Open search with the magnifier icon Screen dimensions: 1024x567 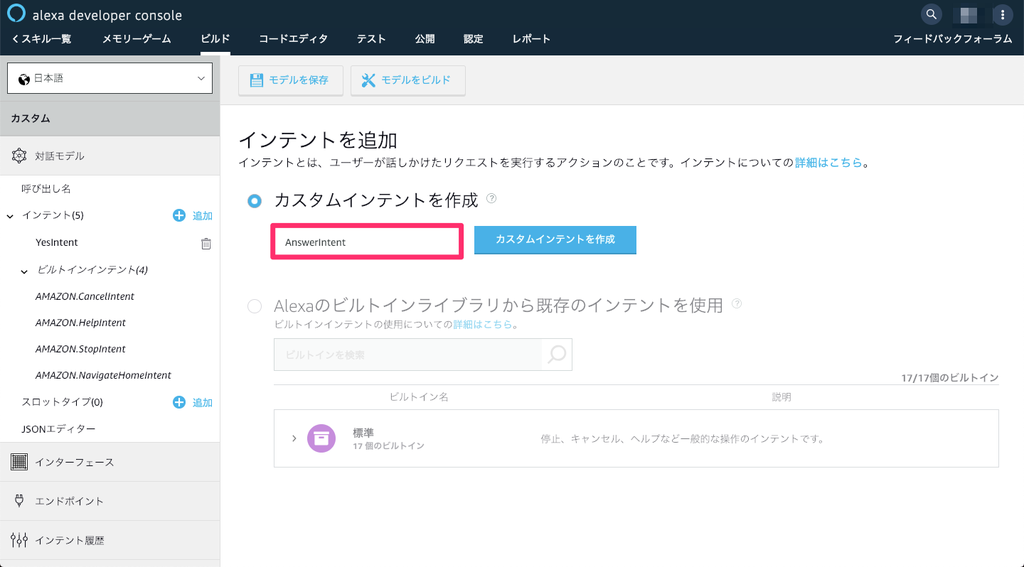(x=931, y=14)
